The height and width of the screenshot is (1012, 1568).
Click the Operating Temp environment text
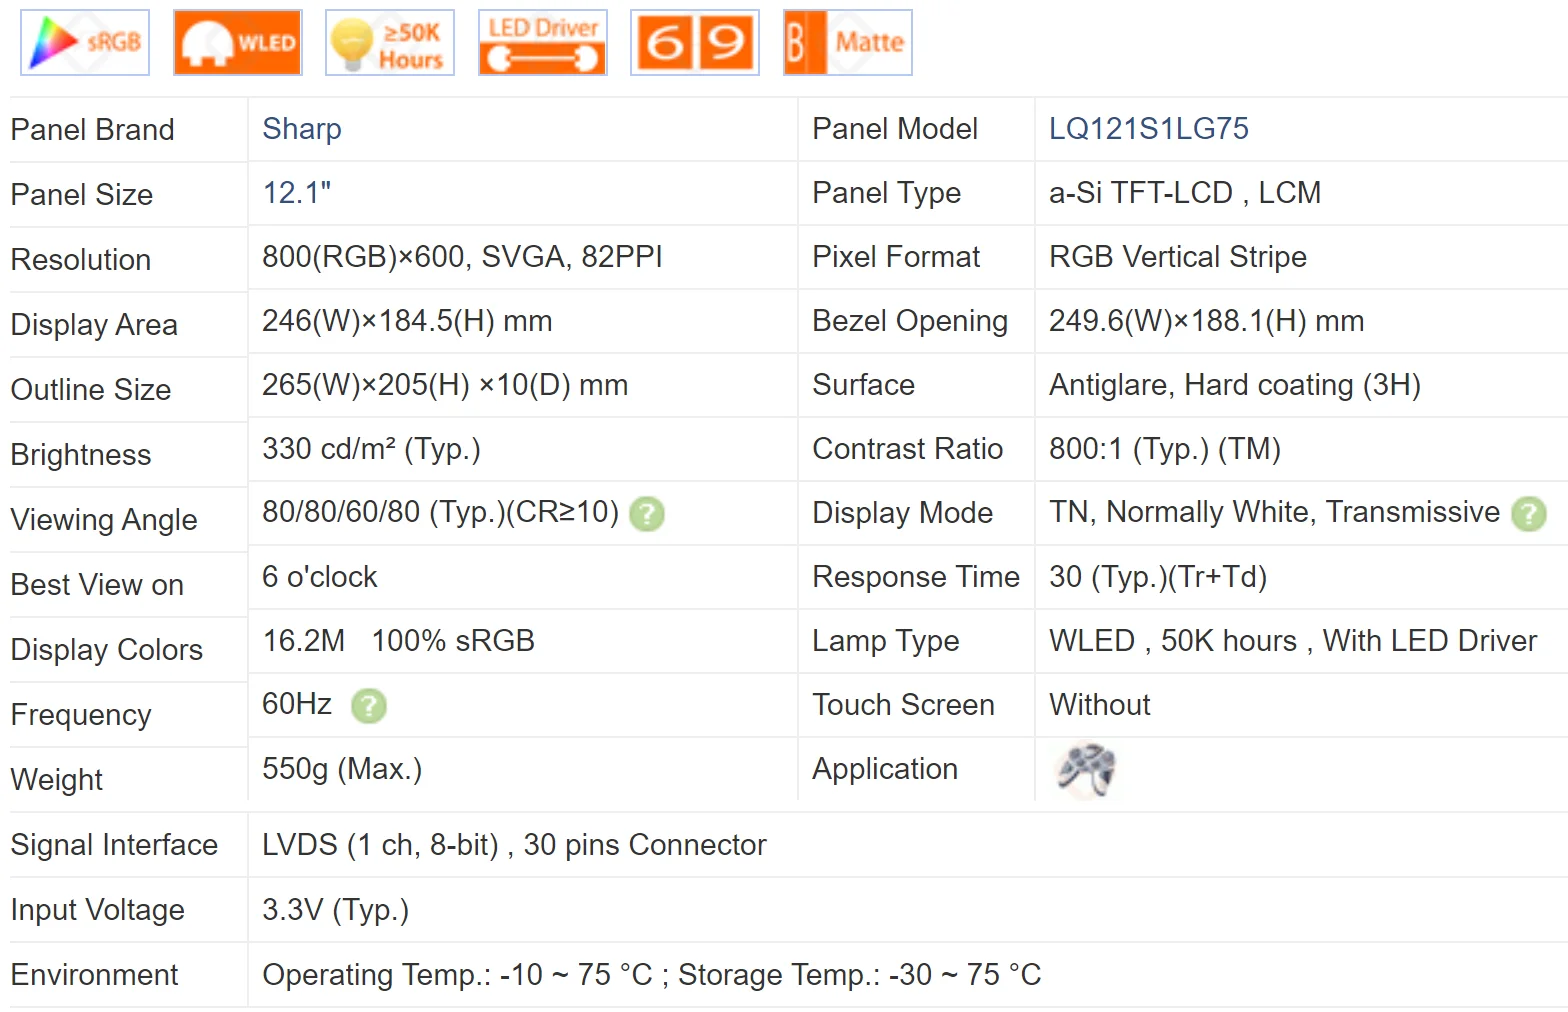tap(651, 975)
